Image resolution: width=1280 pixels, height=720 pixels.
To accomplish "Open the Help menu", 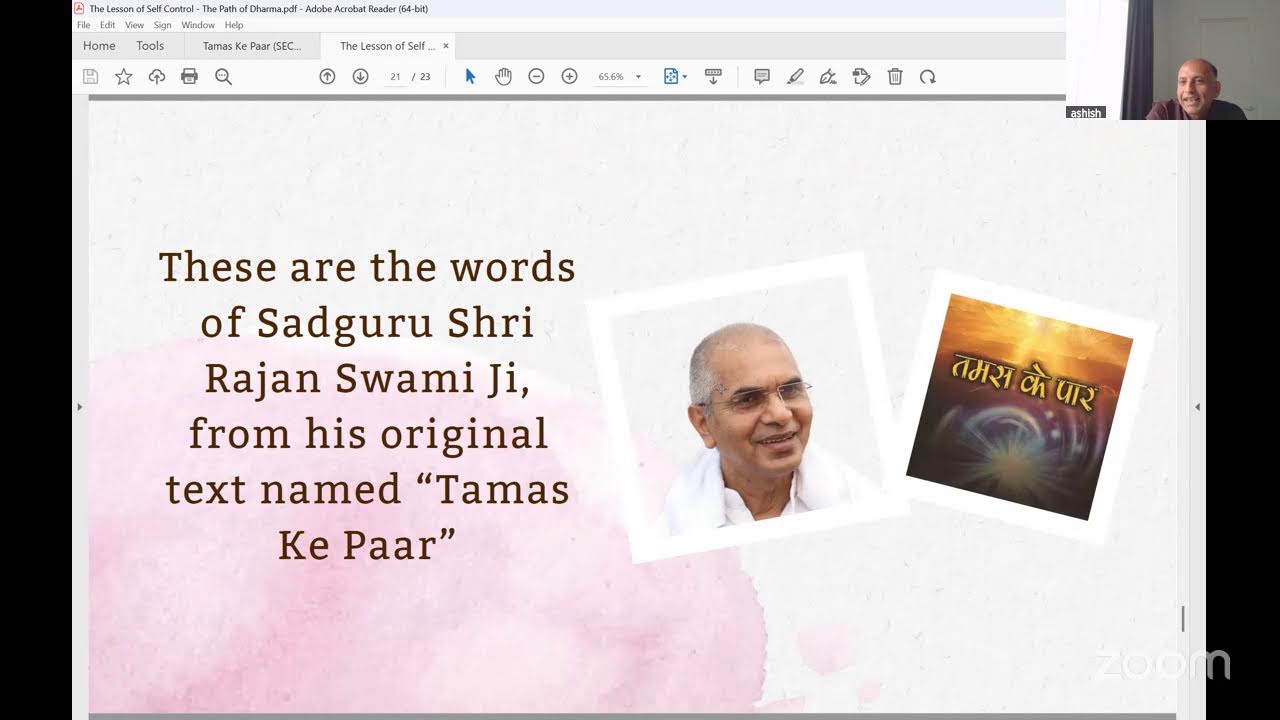I will (x=234, y=25).
